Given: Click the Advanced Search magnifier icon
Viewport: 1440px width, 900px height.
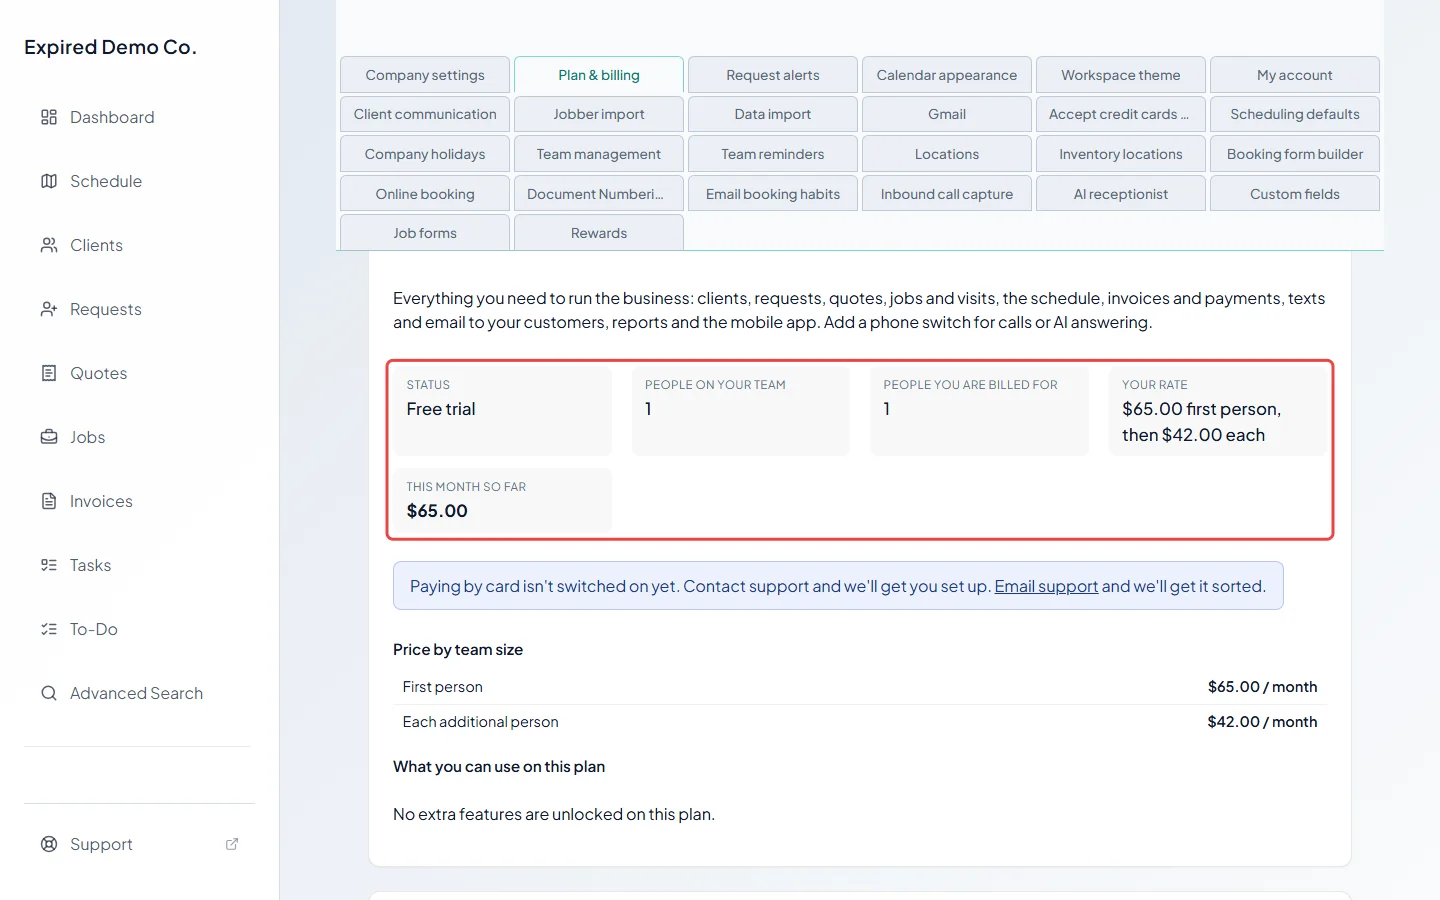Looking at the screenshot, I should tap(49, 693).
